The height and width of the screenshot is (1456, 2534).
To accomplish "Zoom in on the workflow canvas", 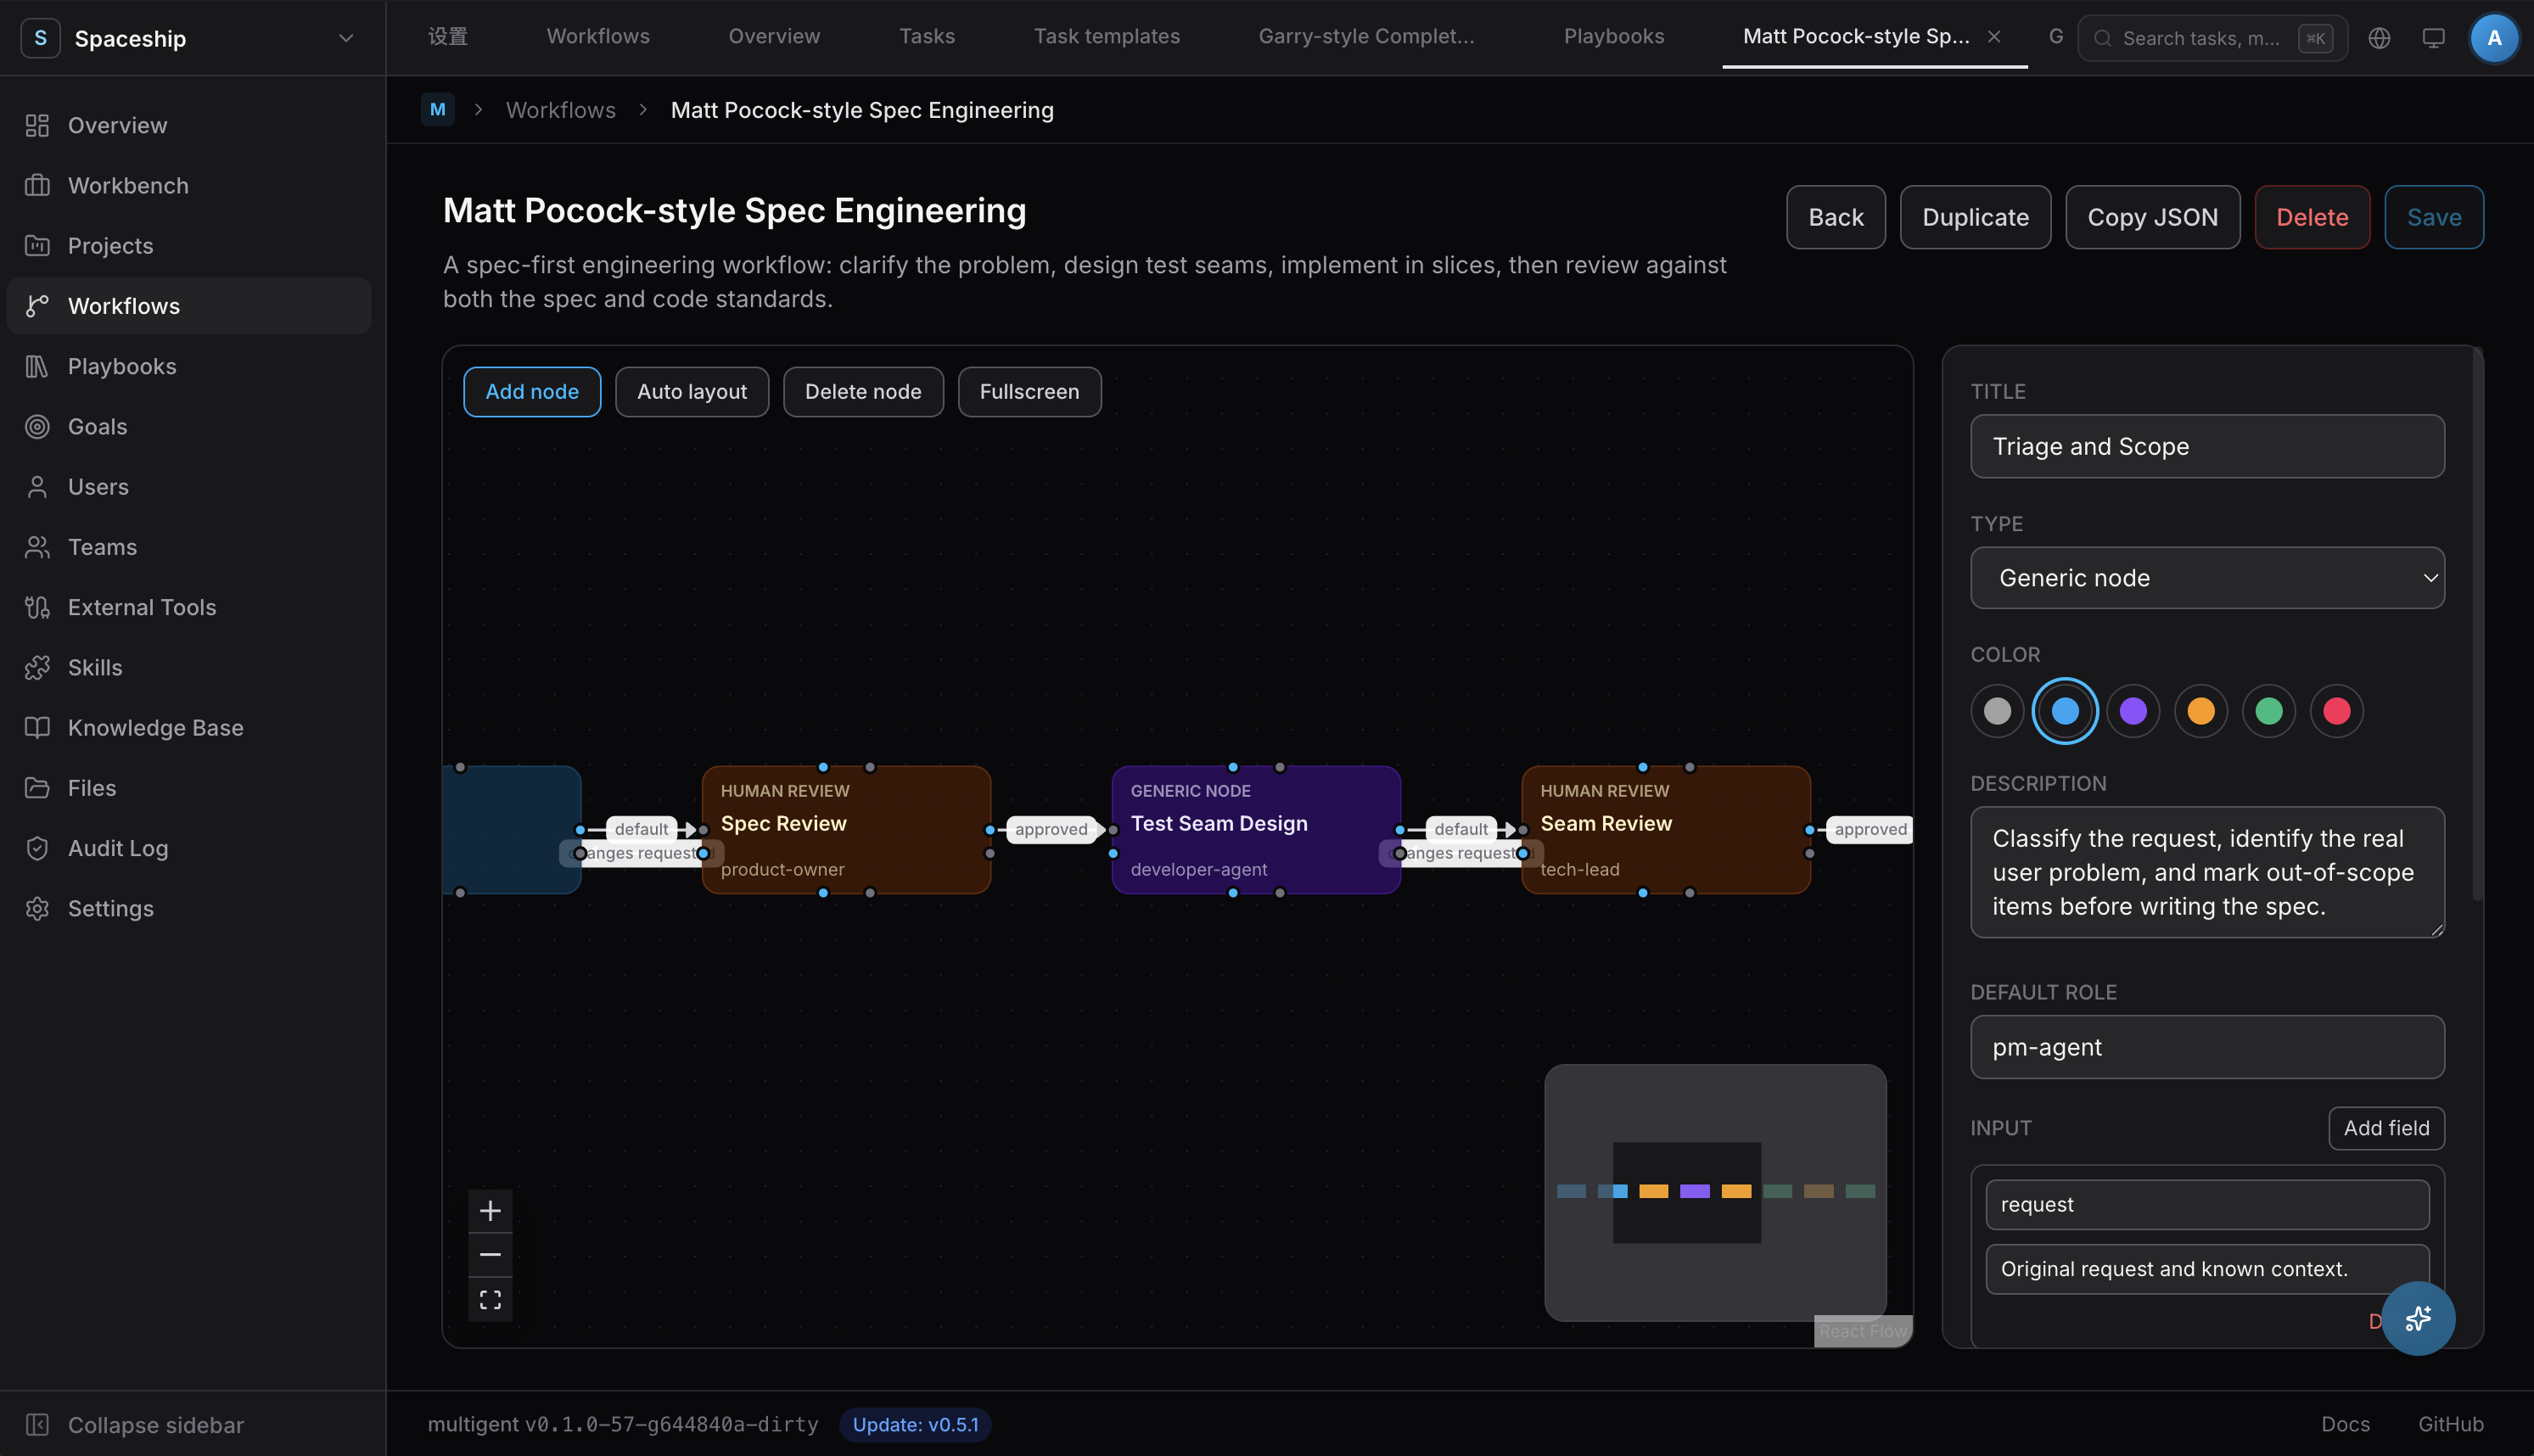I will point(490,1211).
